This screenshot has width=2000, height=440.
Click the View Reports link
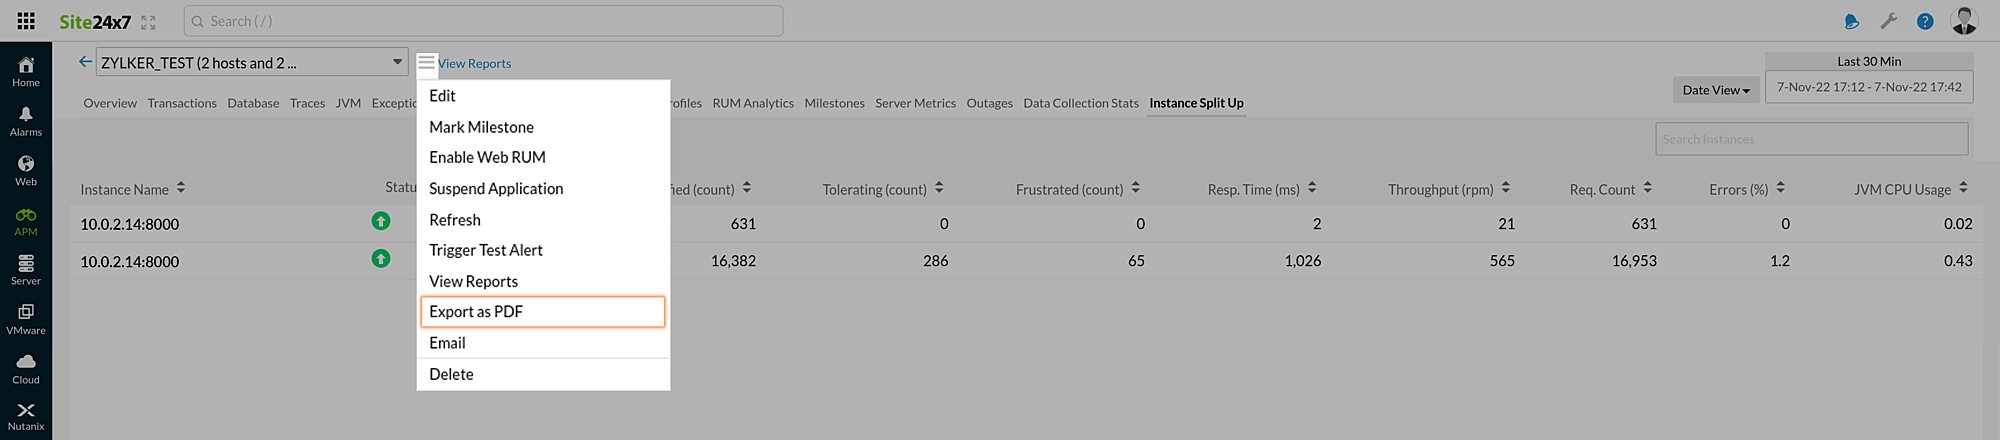tap(474, 63)
